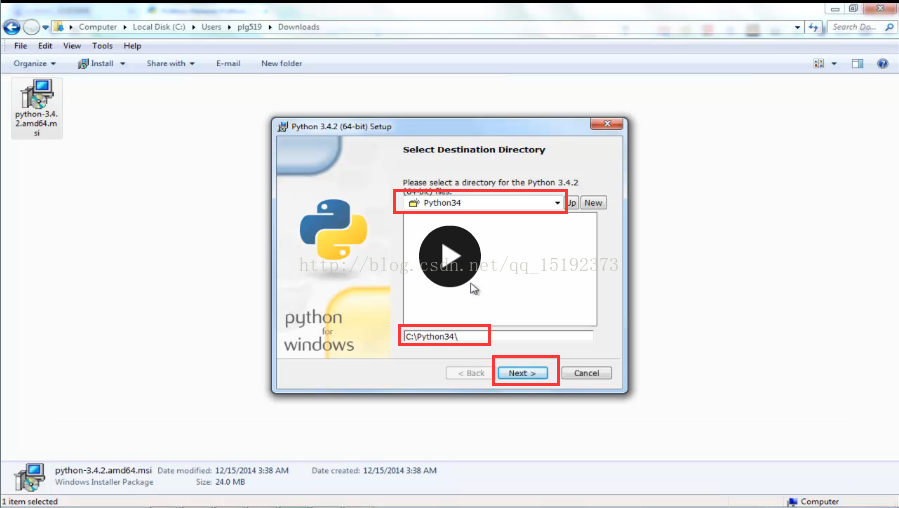Click the Next > button

click(x=522, y=373)
